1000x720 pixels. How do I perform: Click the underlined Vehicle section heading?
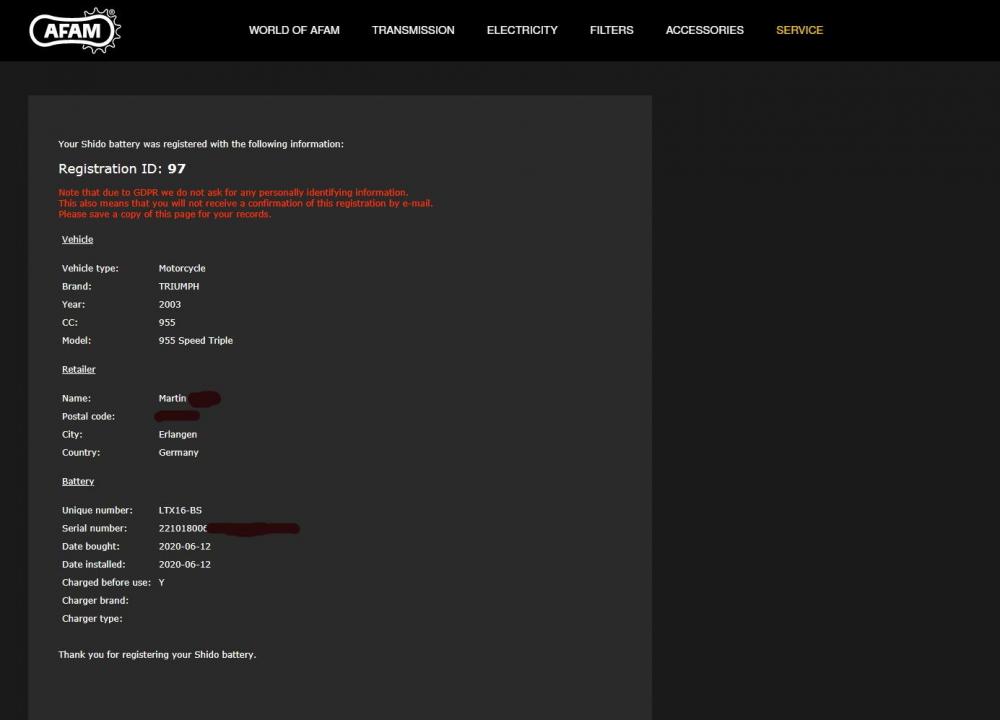pos(77,239)
